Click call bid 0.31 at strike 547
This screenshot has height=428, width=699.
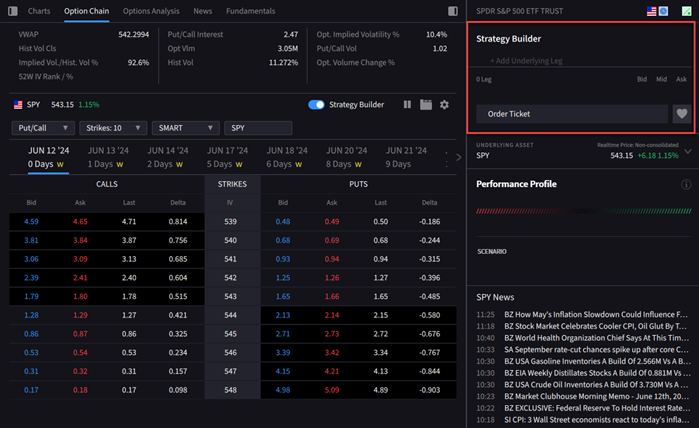coord(31,371)
